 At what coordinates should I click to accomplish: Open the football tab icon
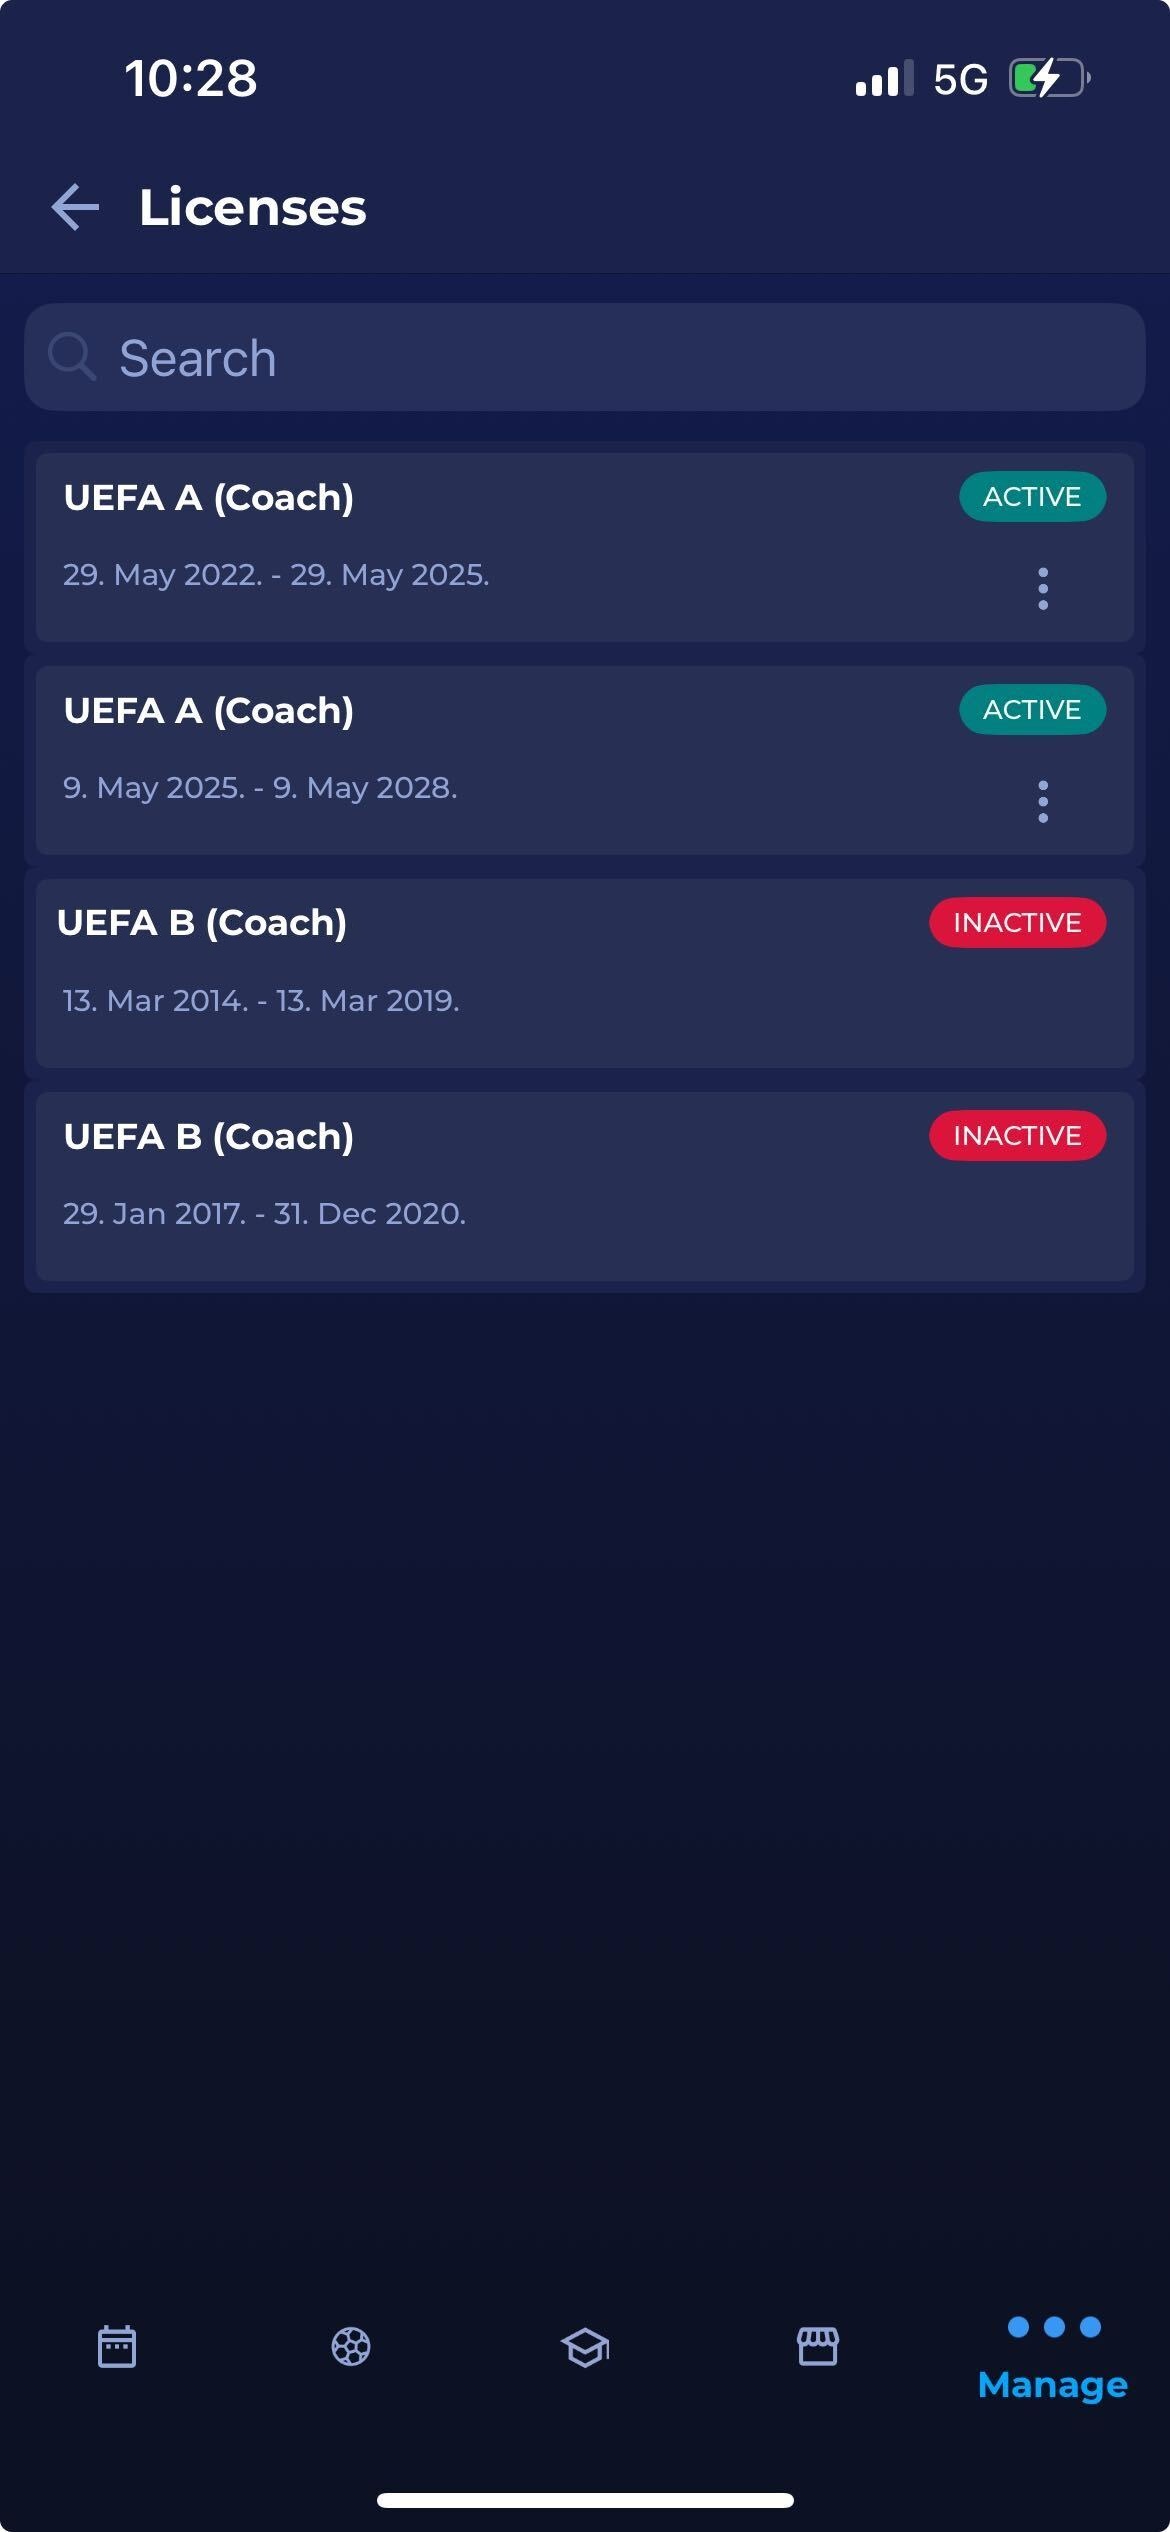click(351, 2346)
